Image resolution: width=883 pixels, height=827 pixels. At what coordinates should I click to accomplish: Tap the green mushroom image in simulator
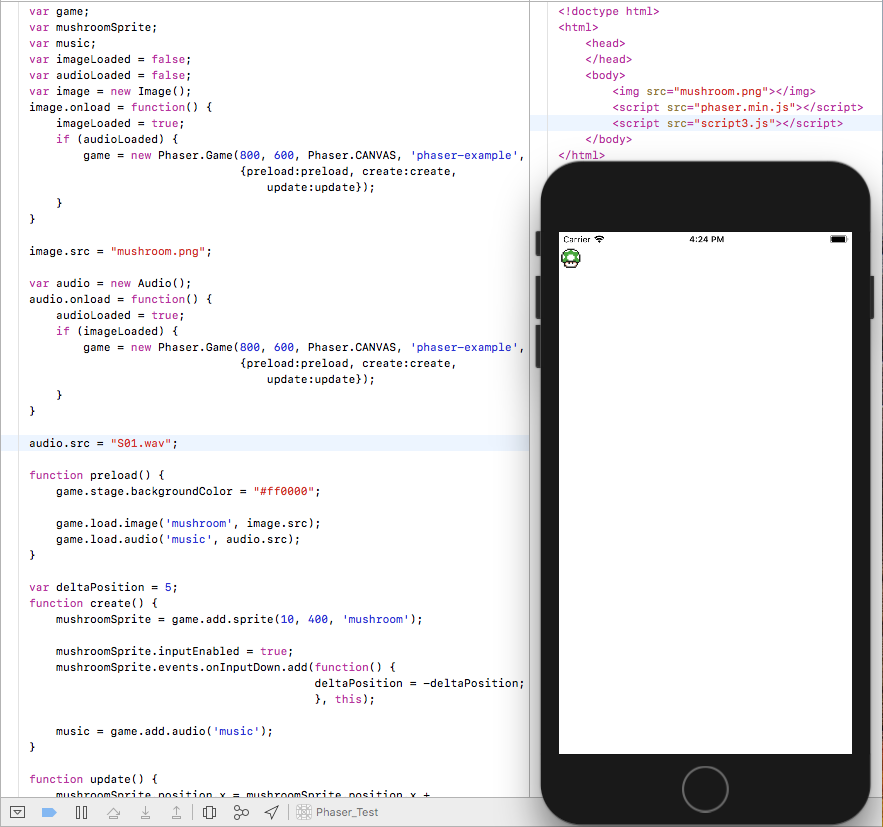(x=570, y=258)
